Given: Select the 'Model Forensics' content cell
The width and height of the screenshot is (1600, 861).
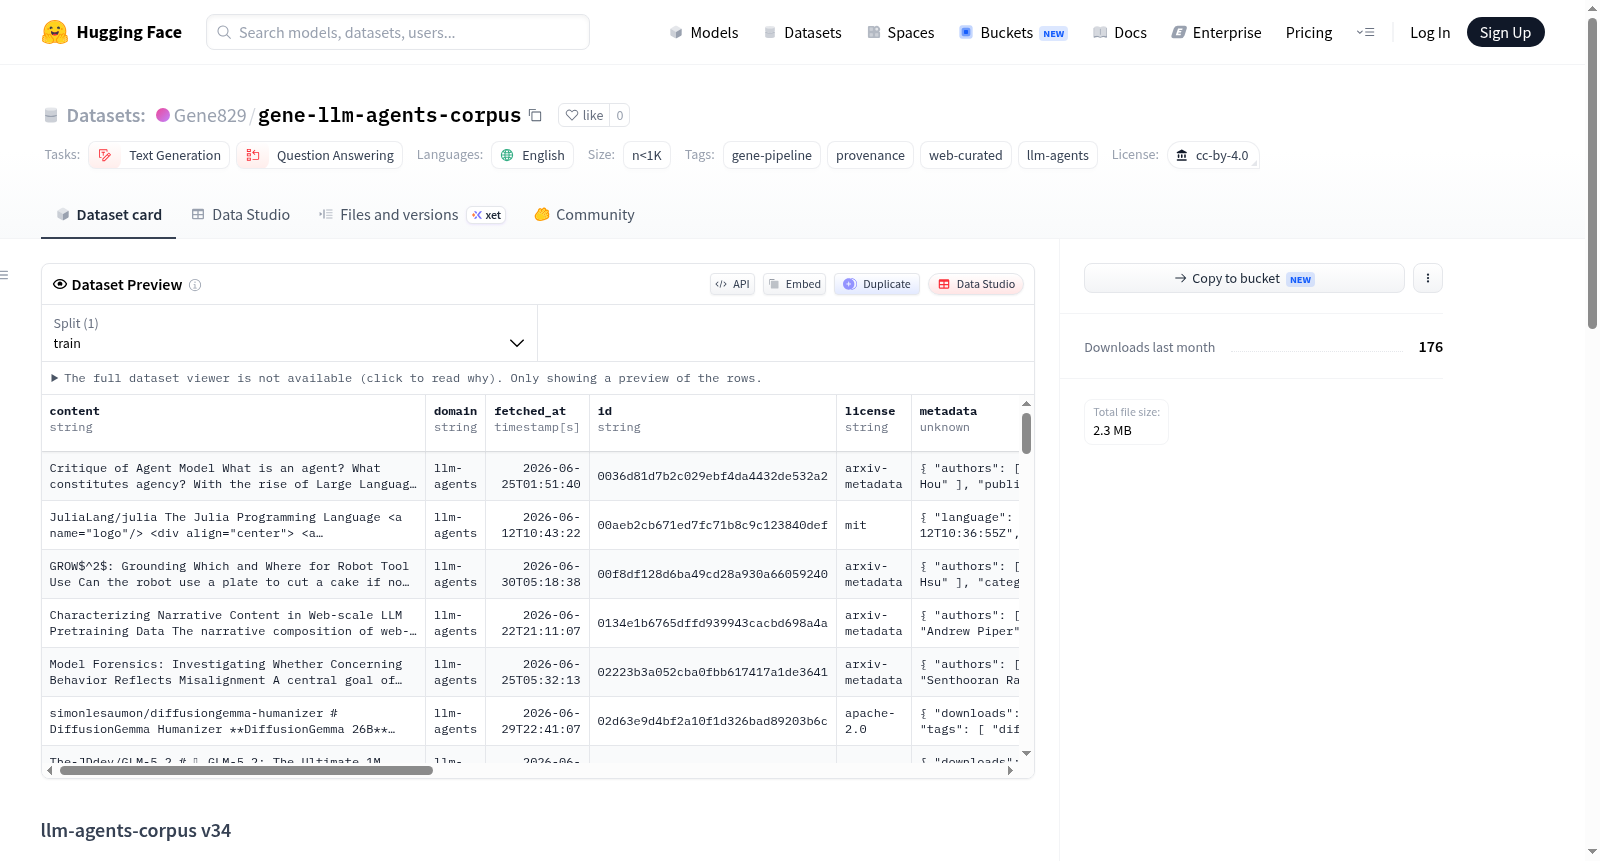Looking at the screenshot, I should point(234,672).
